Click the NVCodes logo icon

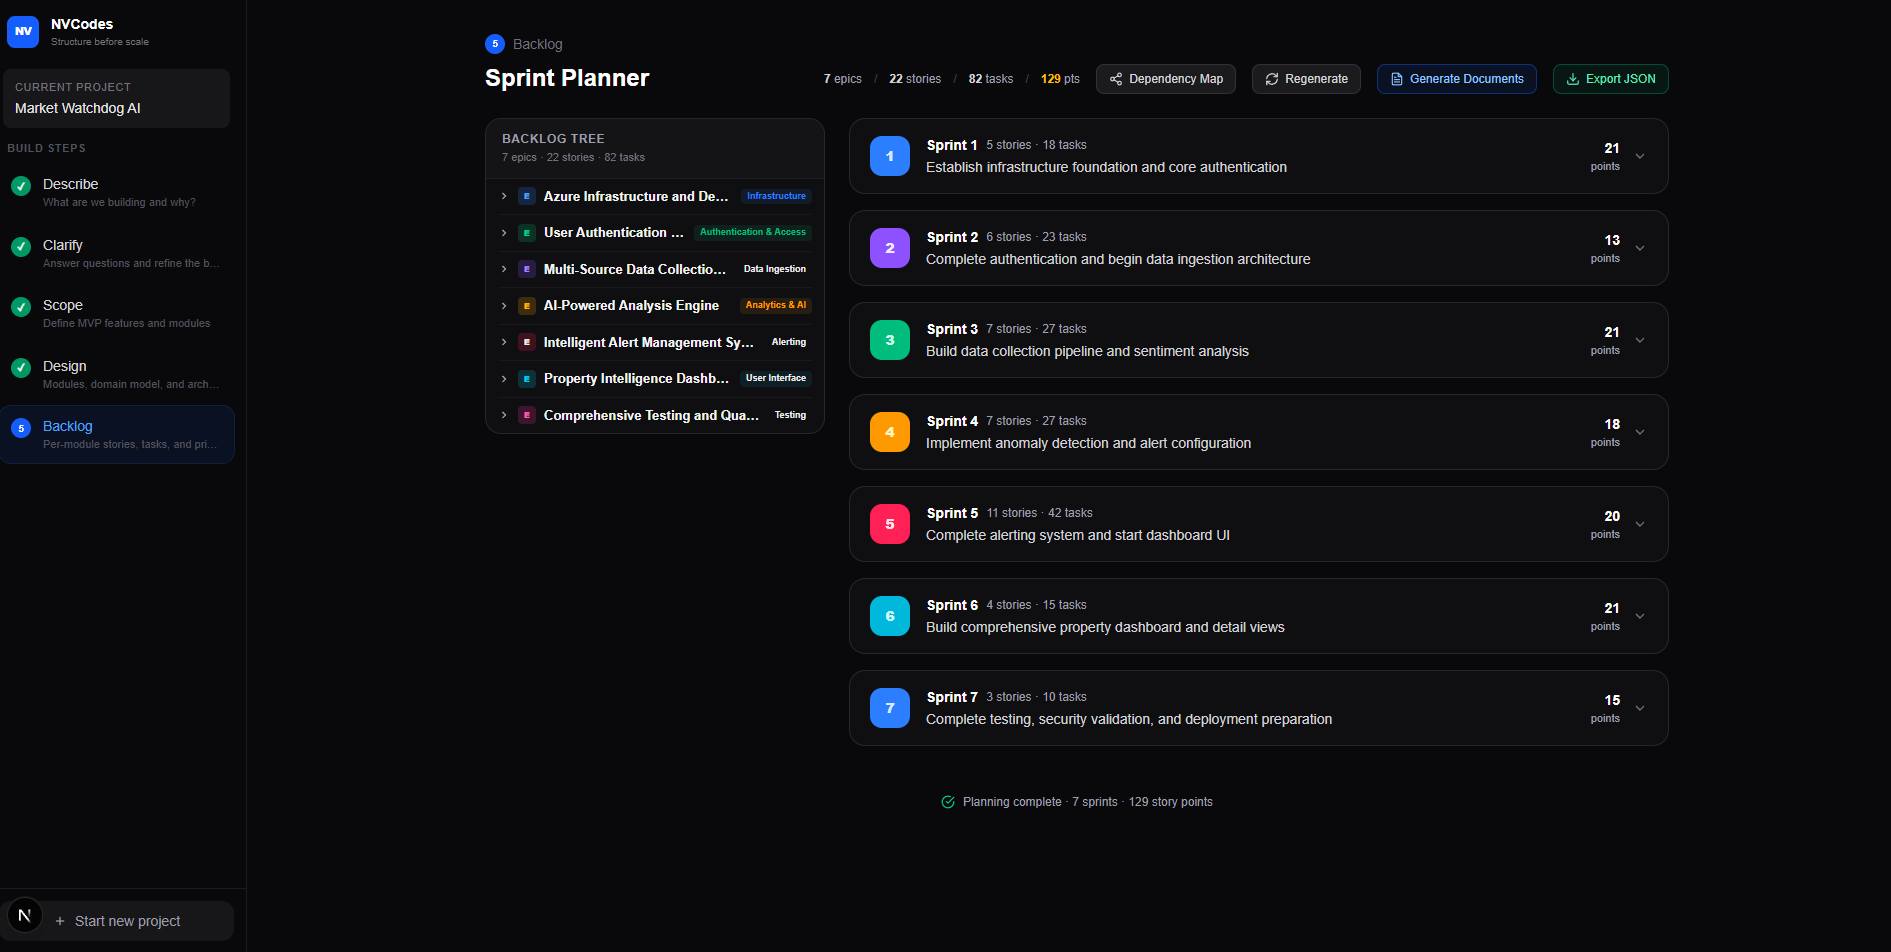point(23,31)
